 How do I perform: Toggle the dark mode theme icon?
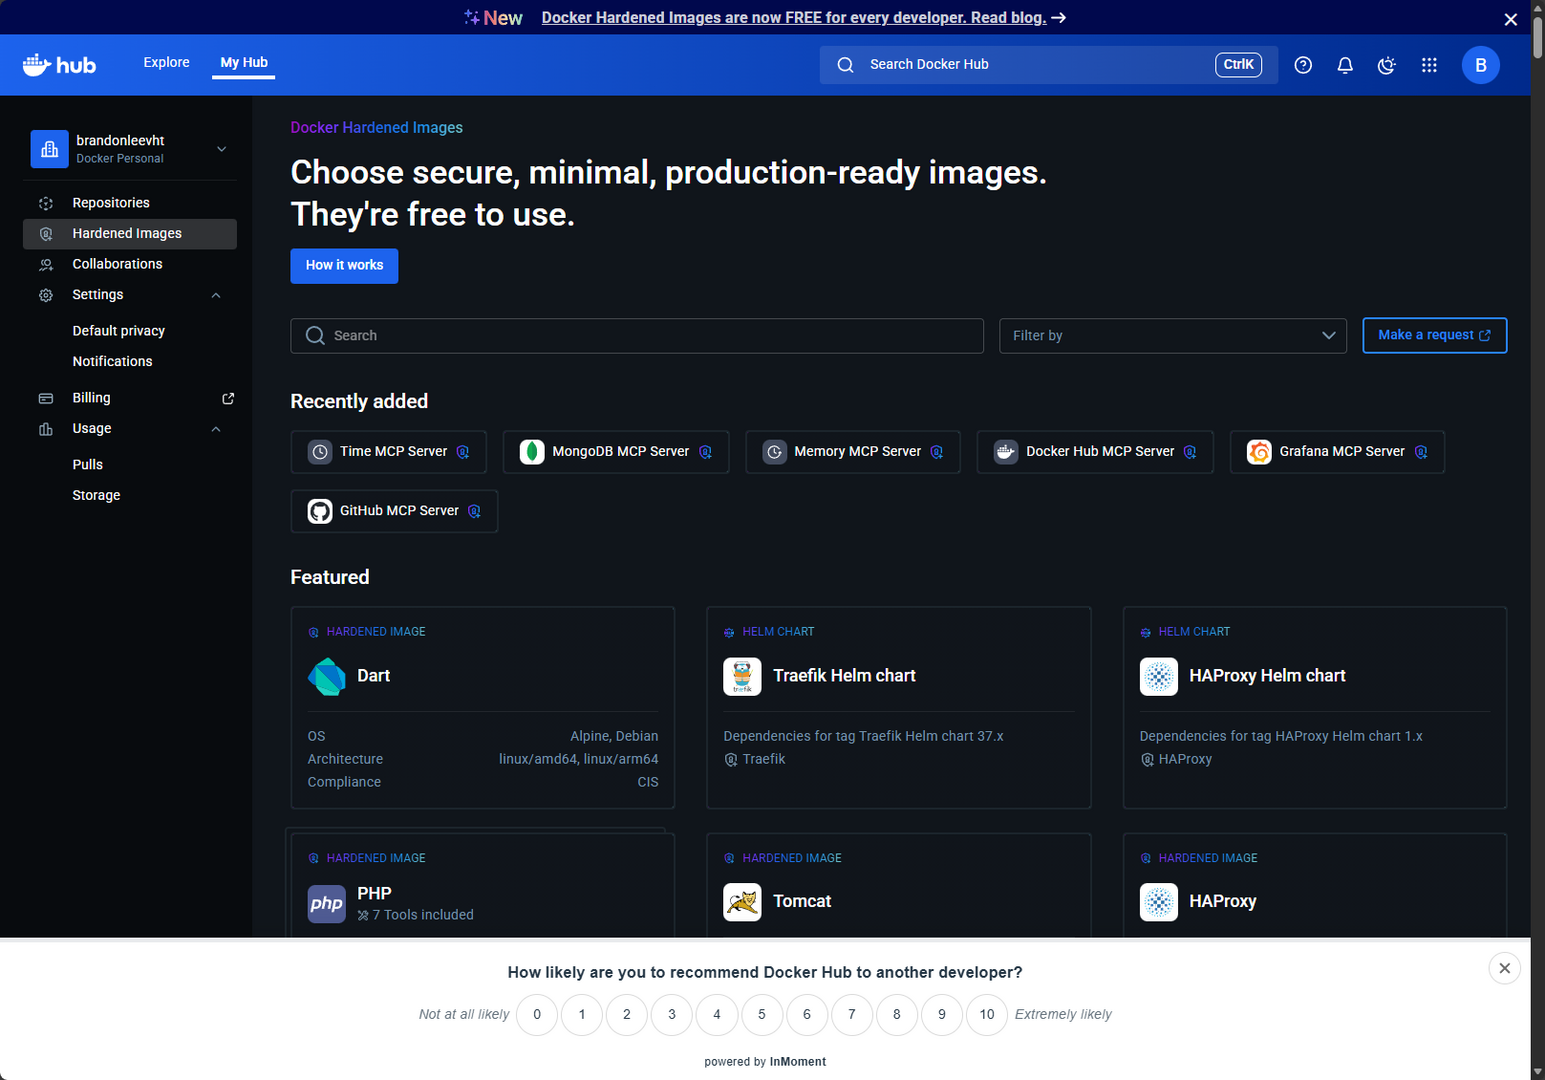(1387, 65)
